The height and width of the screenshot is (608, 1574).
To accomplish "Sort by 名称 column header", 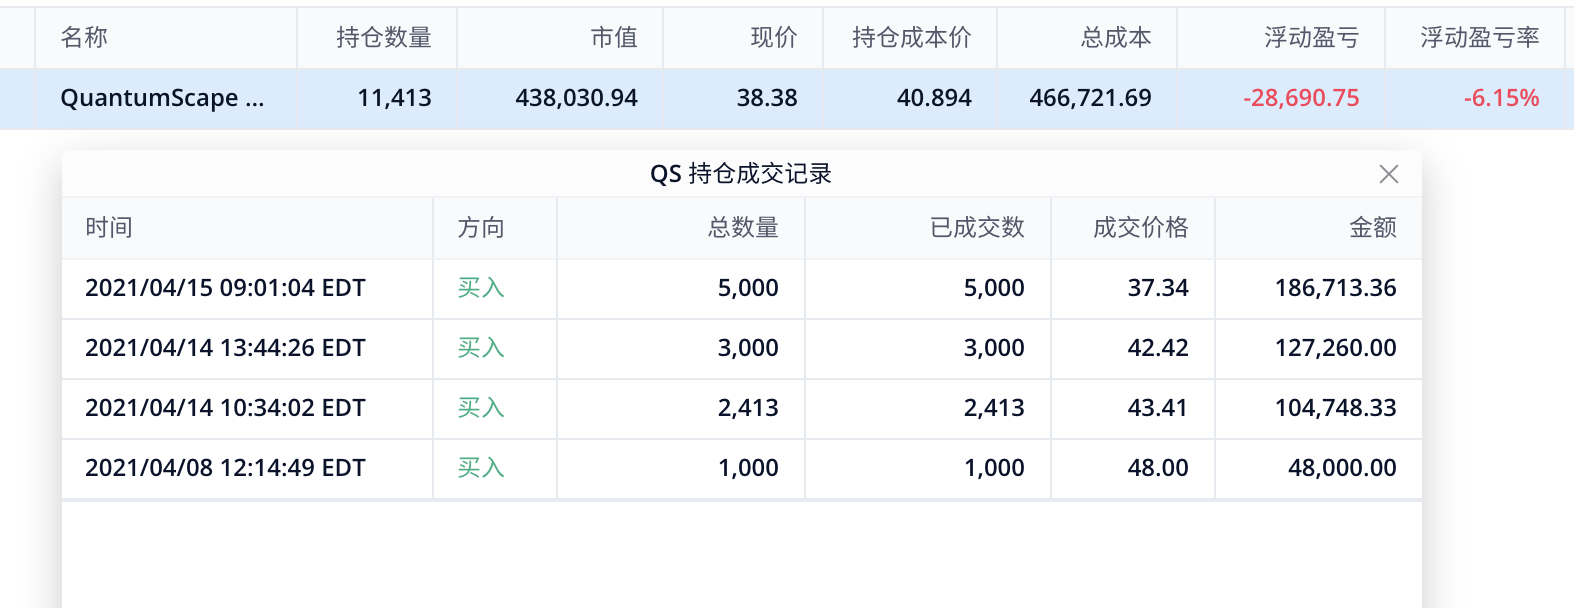I will pos(84,37).
